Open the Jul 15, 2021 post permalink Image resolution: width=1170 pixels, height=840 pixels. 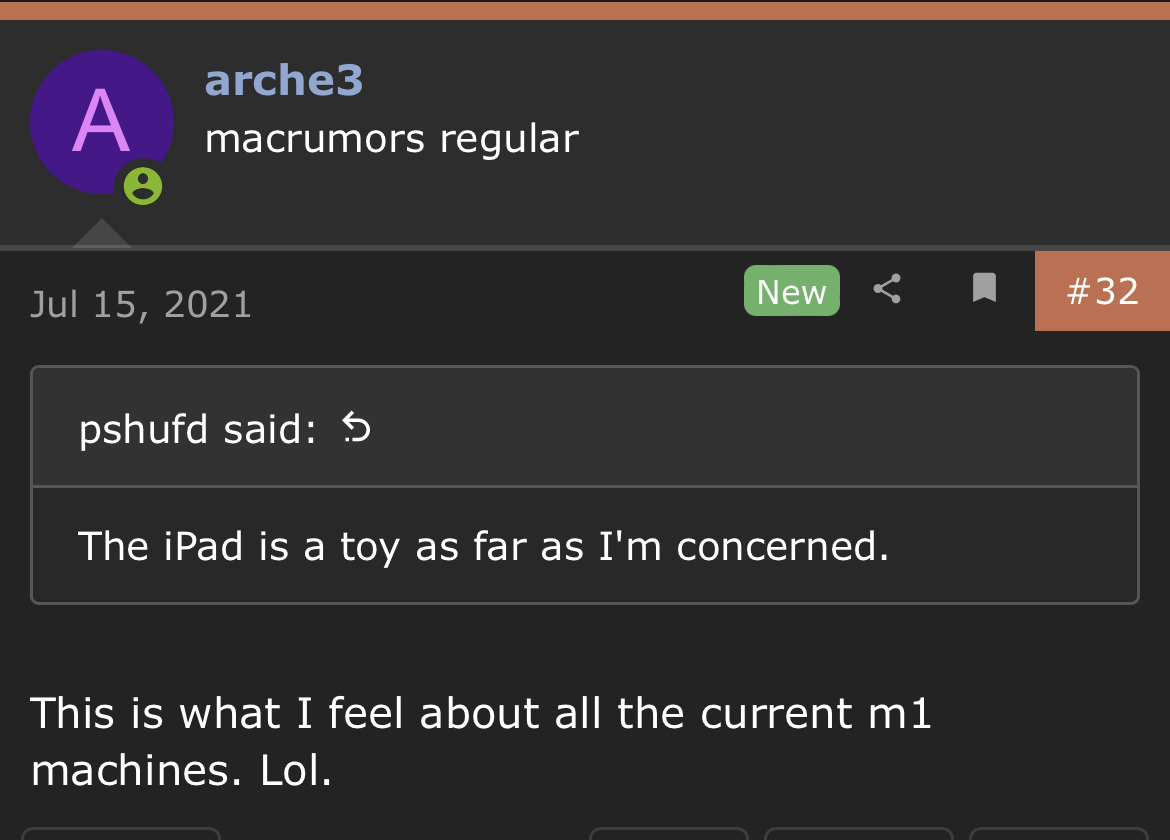tap(141, 304)
